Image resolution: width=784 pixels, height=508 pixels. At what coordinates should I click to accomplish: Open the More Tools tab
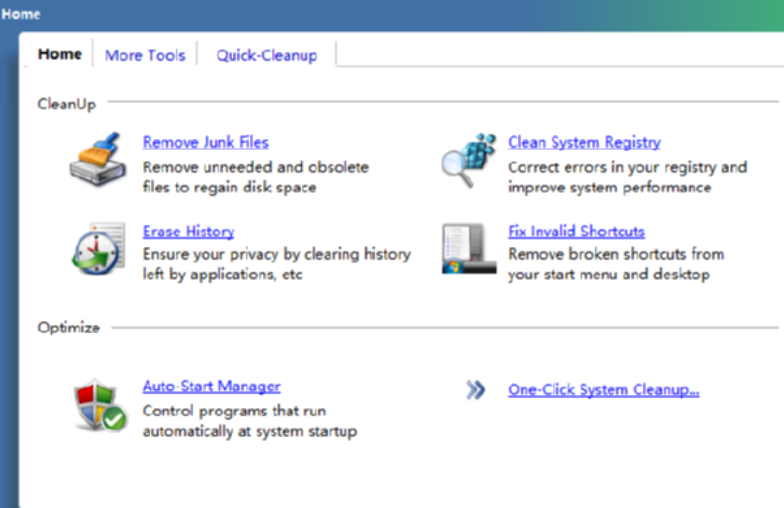(x=145, y=55)
